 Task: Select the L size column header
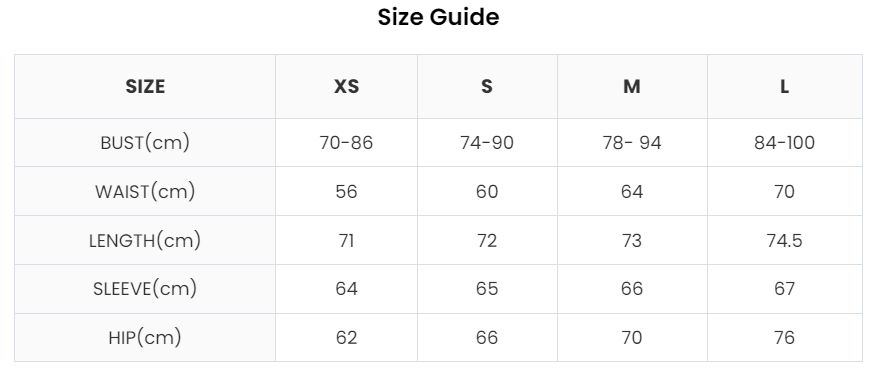(x=784, y=87)
